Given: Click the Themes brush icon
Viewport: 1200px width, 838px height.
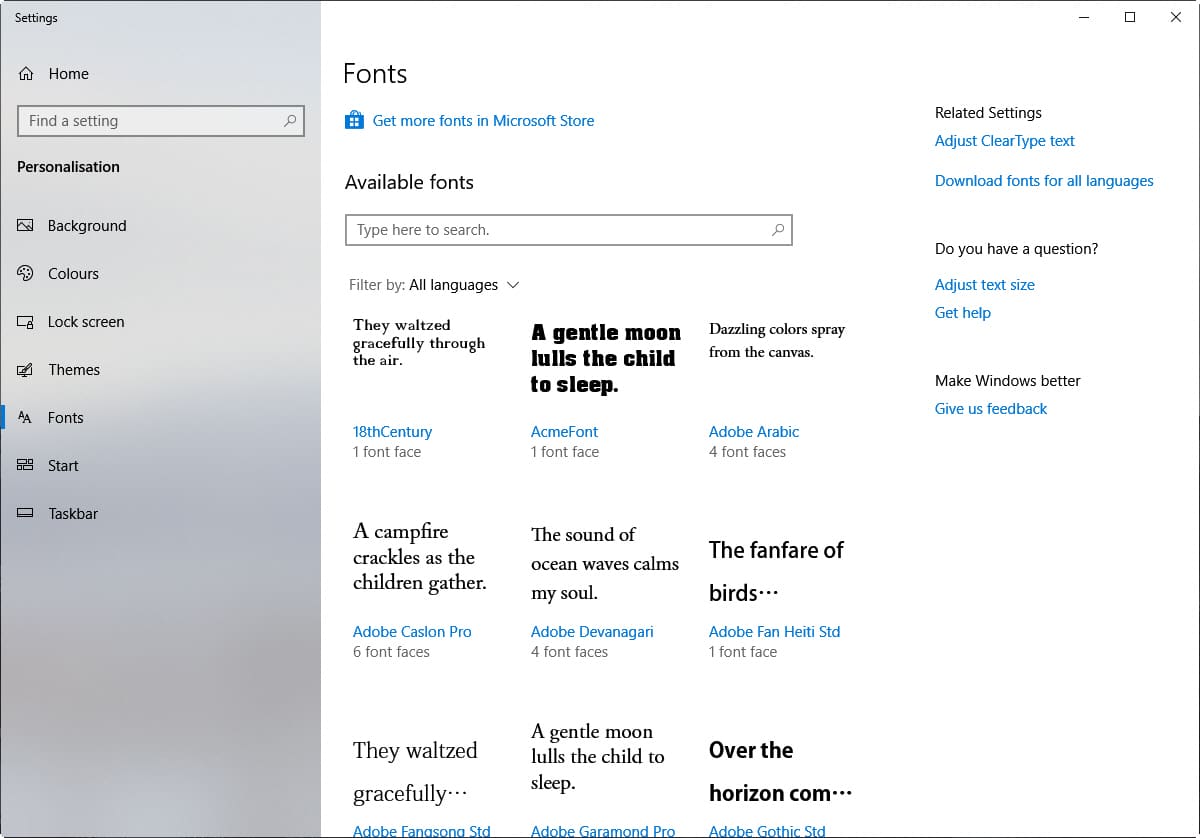Looking at the screenshot, I should point(26,370).
